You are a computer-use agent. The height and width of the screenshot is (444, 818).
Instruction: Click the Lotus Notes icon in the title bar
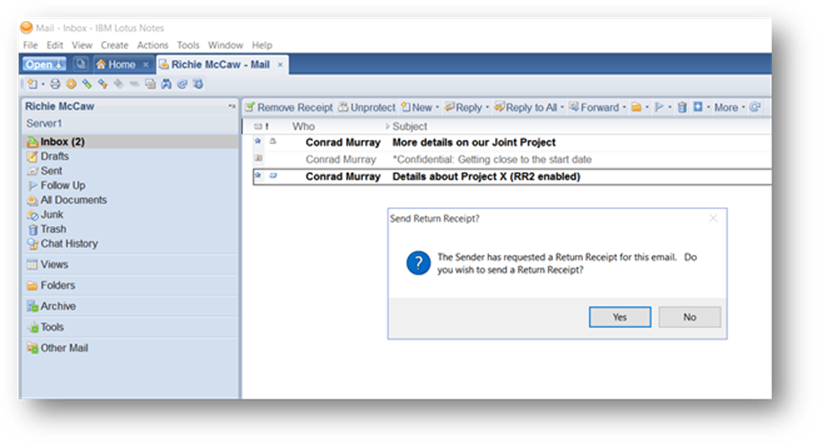click(x=27, y=27)
